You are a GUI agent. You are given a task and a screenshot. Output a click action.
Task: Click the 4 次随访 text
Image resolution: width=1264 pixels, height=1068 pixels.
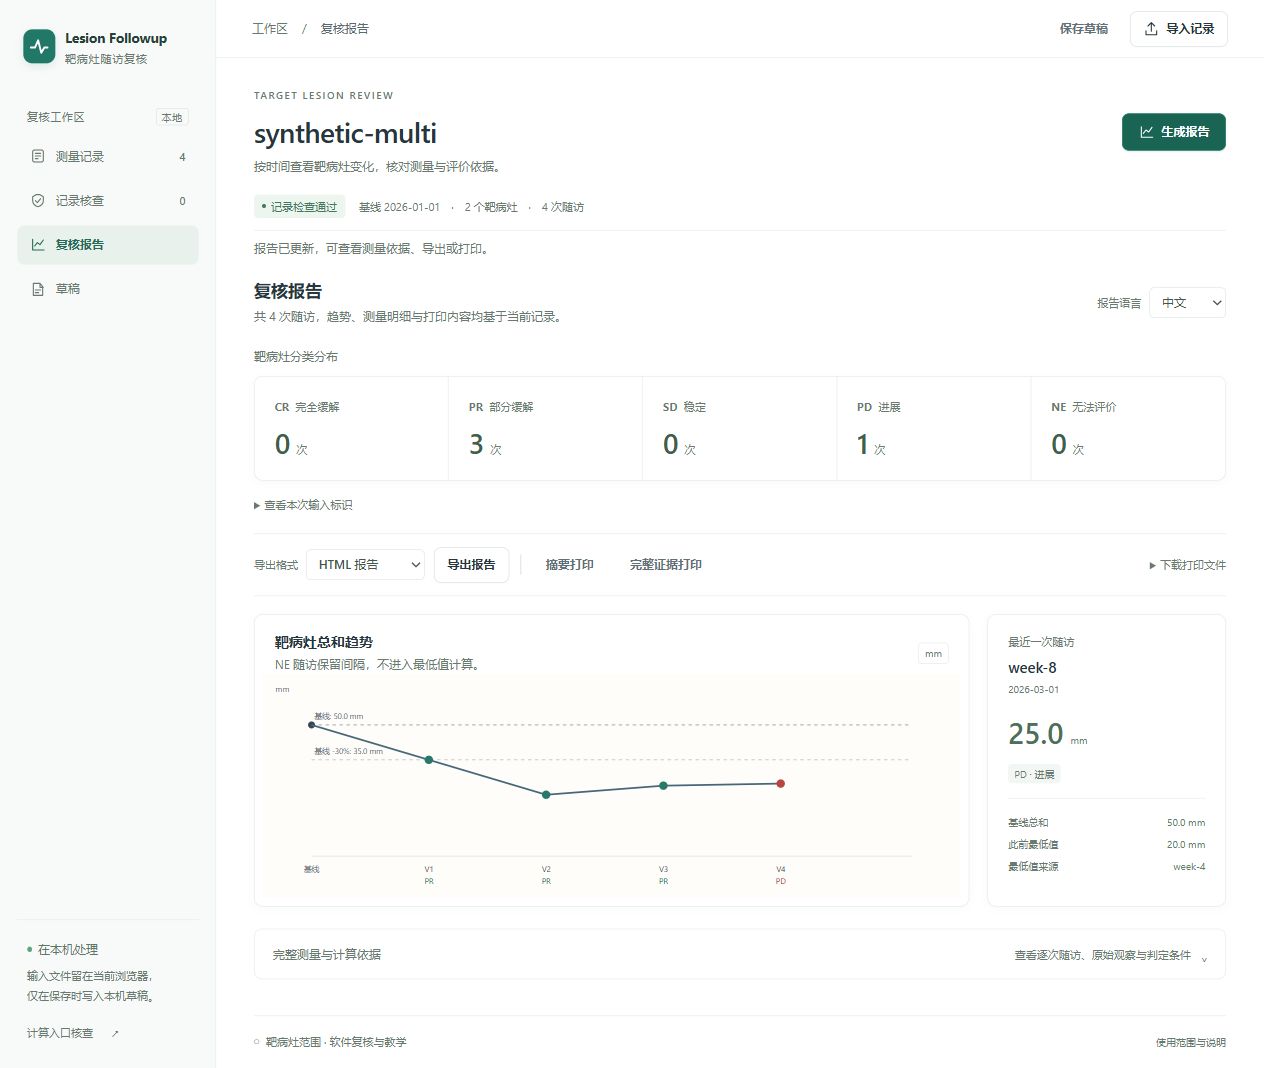coord(563,207)
